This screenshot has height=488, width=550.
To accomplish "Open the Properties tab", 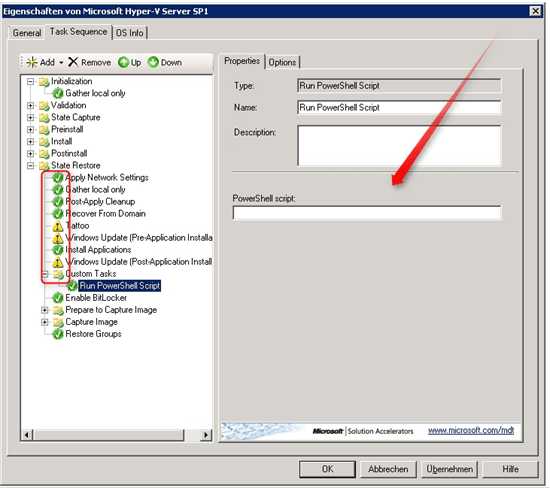I will (x=242, y=61).
